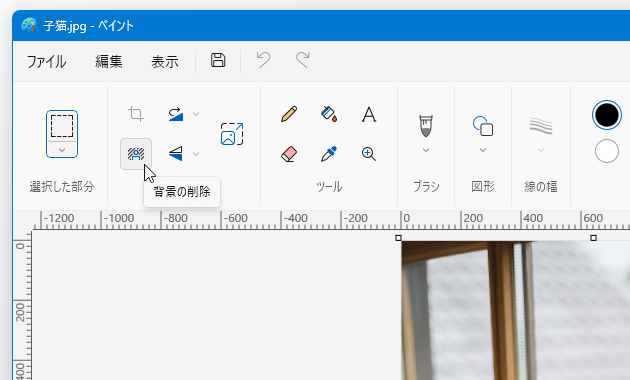630x380 pixels.
Task: Expand the flip options chevron
Action: pyautogui.click(x=196, y=154)
